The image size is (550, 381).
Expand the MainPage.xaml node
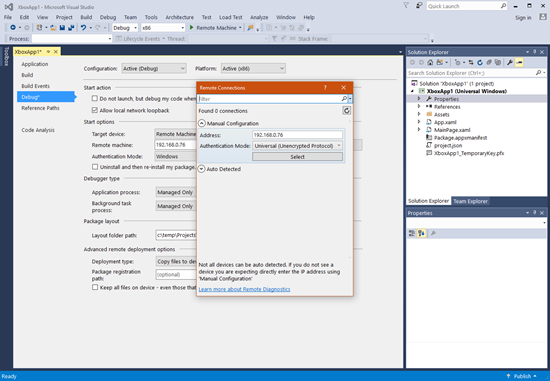coord(419,129)
